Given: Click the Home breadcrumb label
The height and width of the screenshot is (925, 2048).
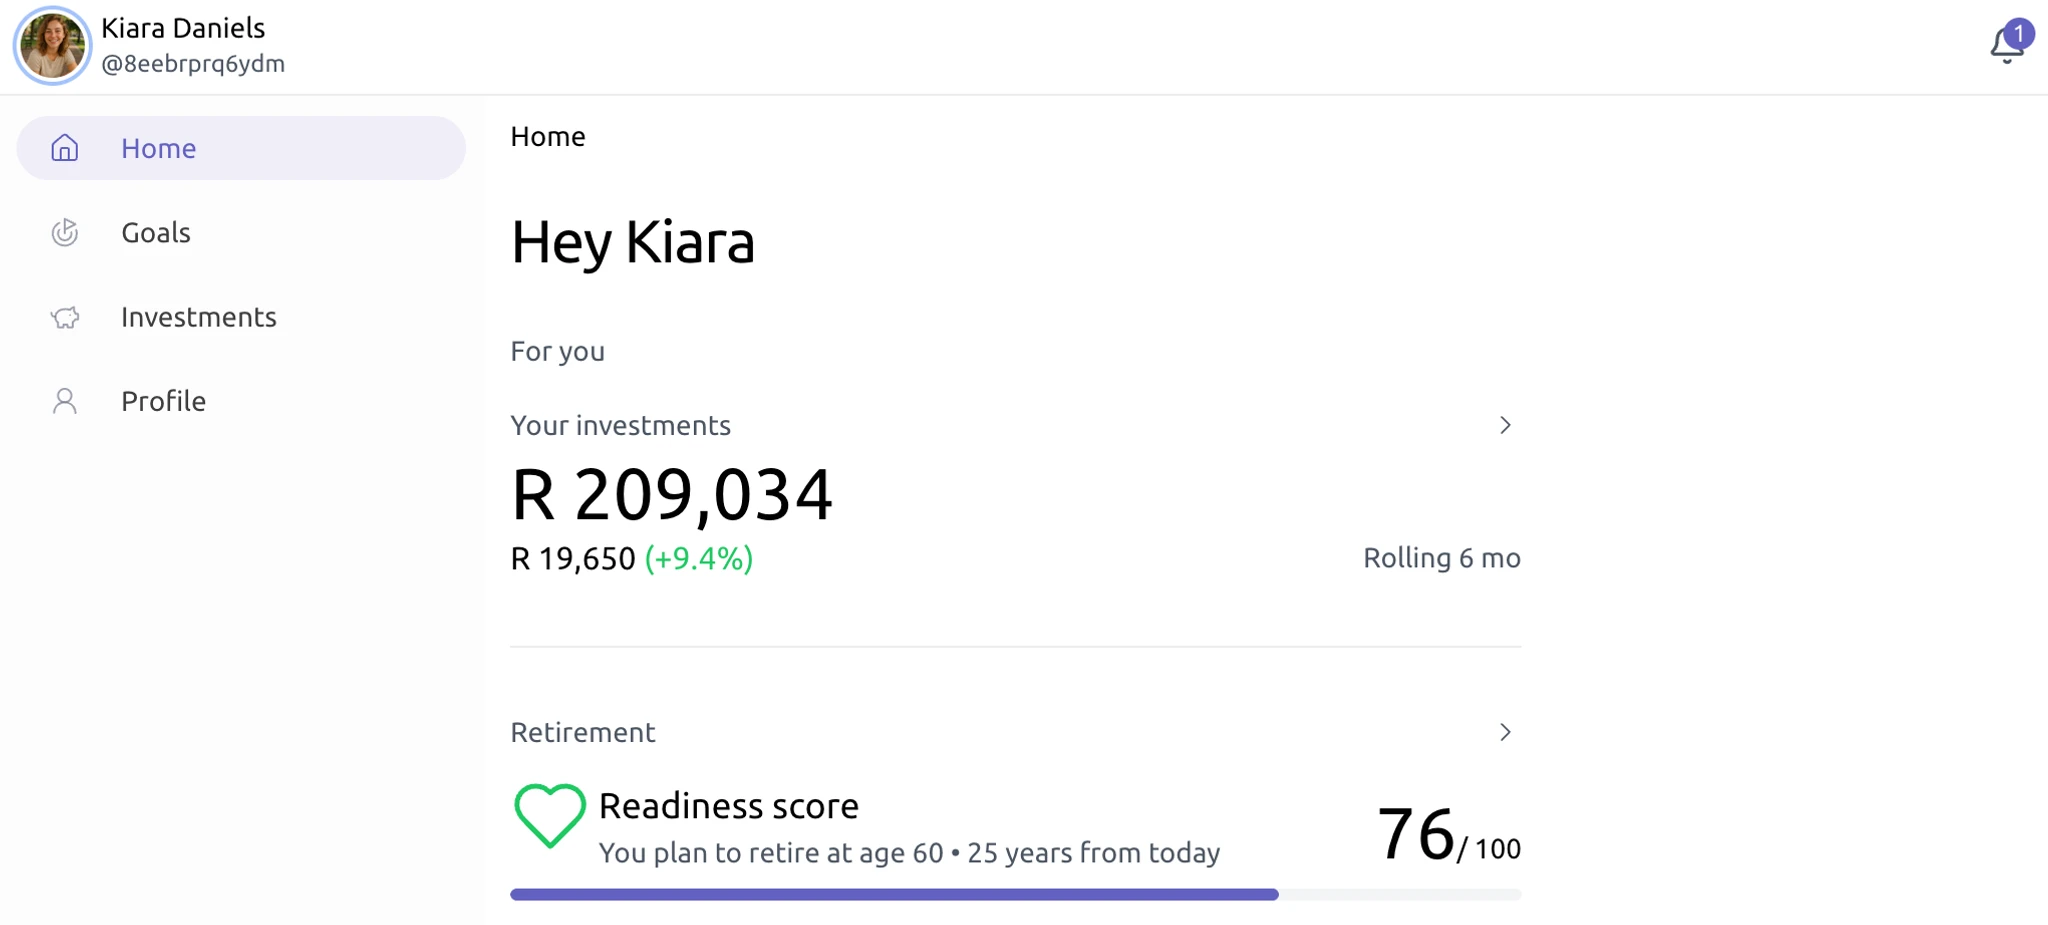Looking at the screenshot, I should pyautogui.click(x=547, y=136).
